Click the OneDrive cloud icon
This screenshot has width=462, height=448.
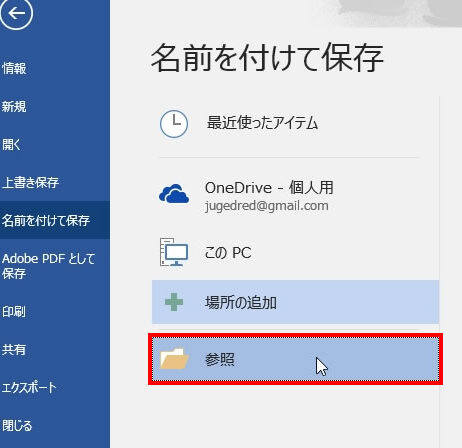[x=174, y=194]
